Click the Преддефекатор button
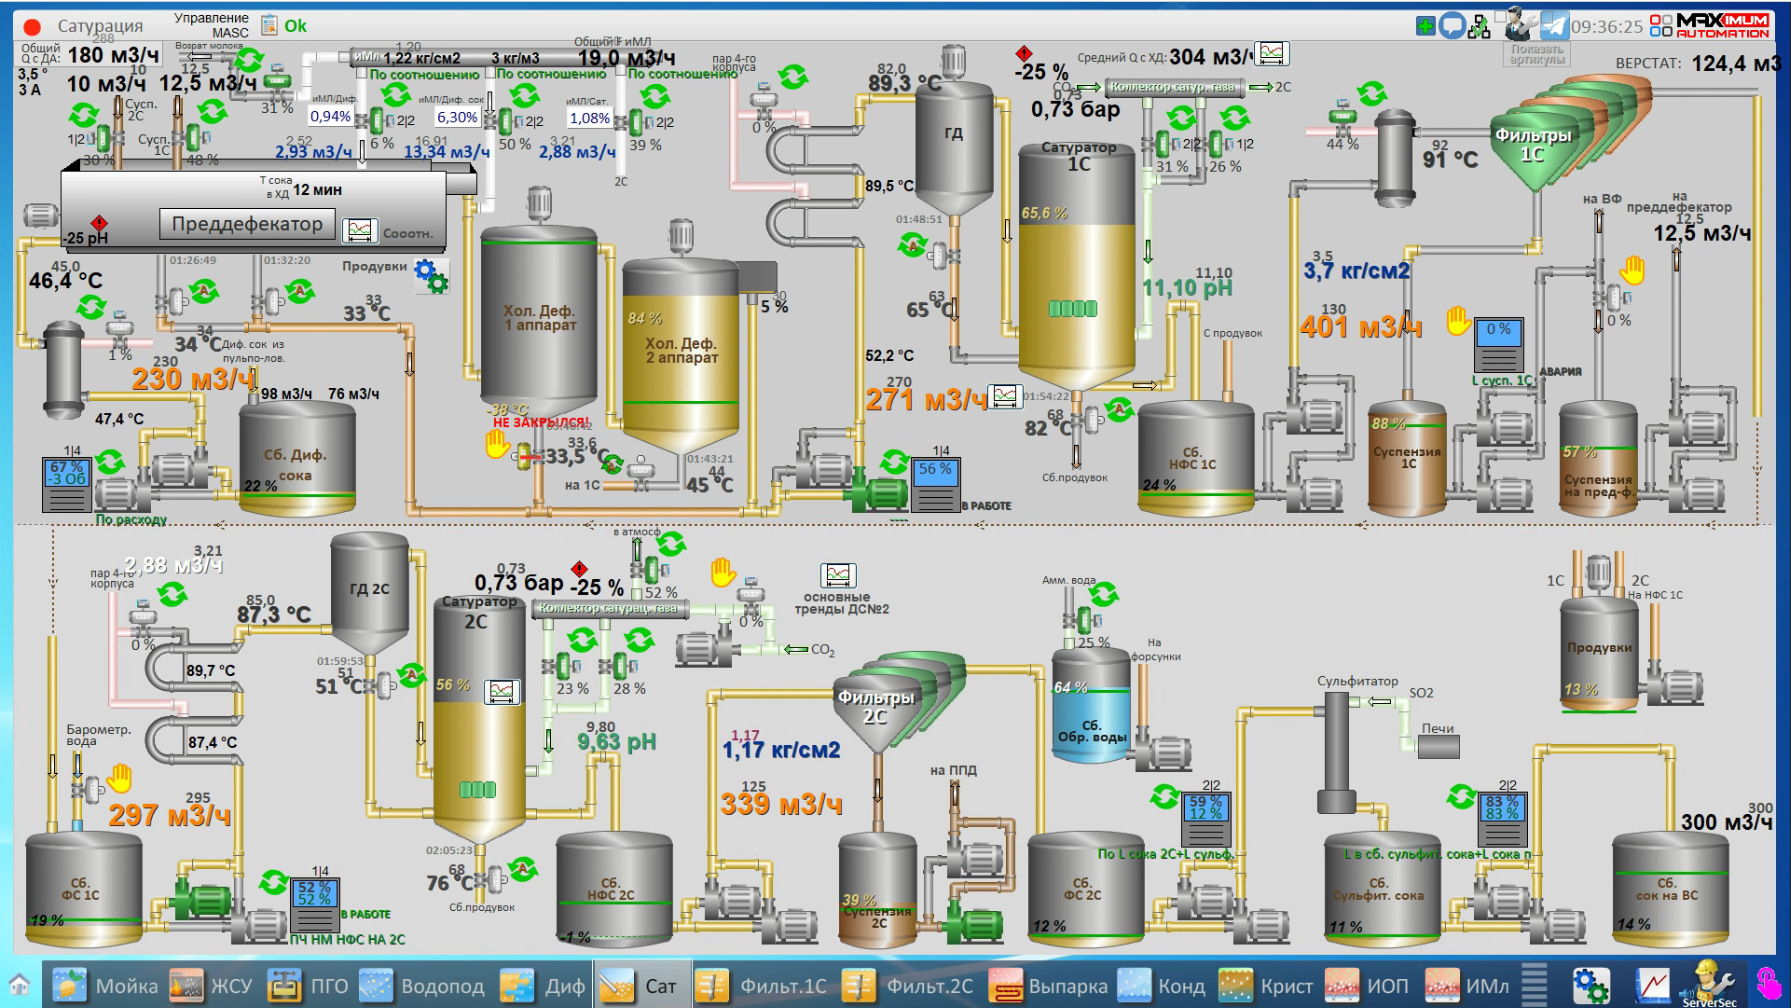Image resolution: width=1791 pixels, height=1008 pixels. tap(247, 224)
